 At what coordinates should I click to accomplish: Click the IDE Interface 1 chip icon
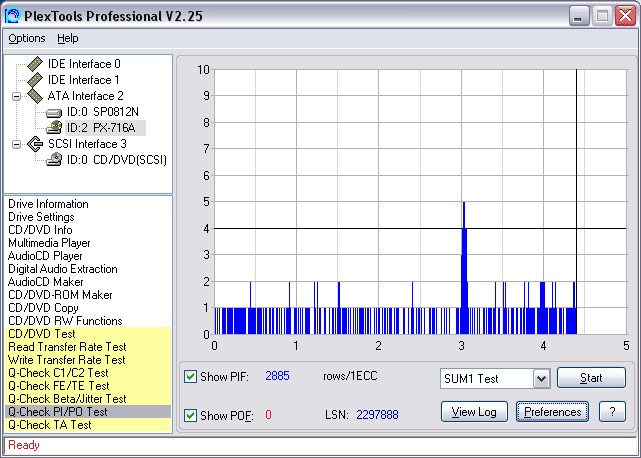[x=35, y=80]
